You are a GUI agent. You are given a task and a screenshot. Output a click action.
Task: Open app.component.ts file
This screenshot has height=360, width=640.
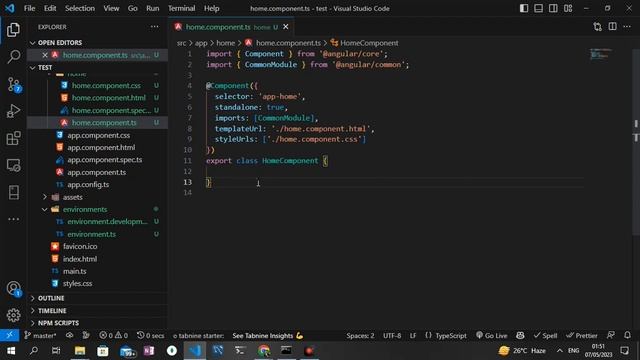96,172
